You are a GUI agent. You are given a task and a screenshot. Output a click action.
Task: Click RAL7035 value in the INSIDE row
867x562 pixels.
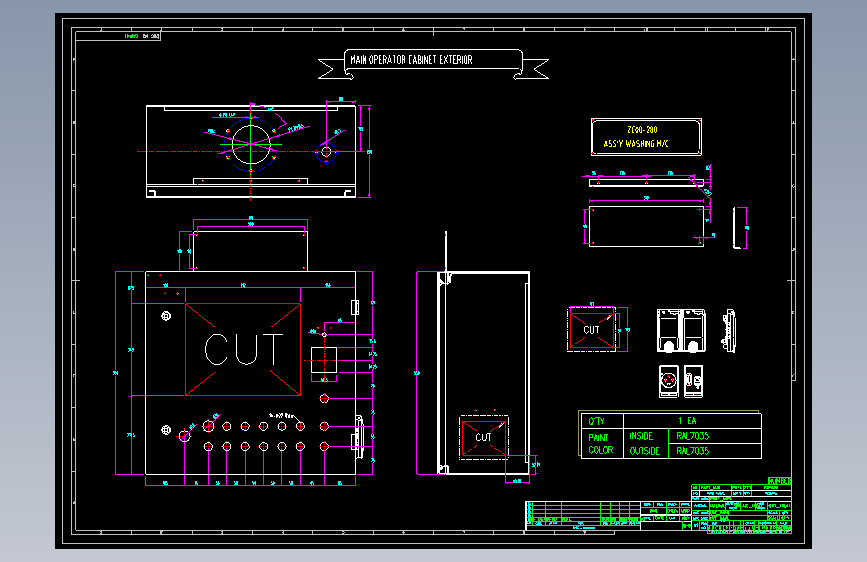(x=692, y=436)
